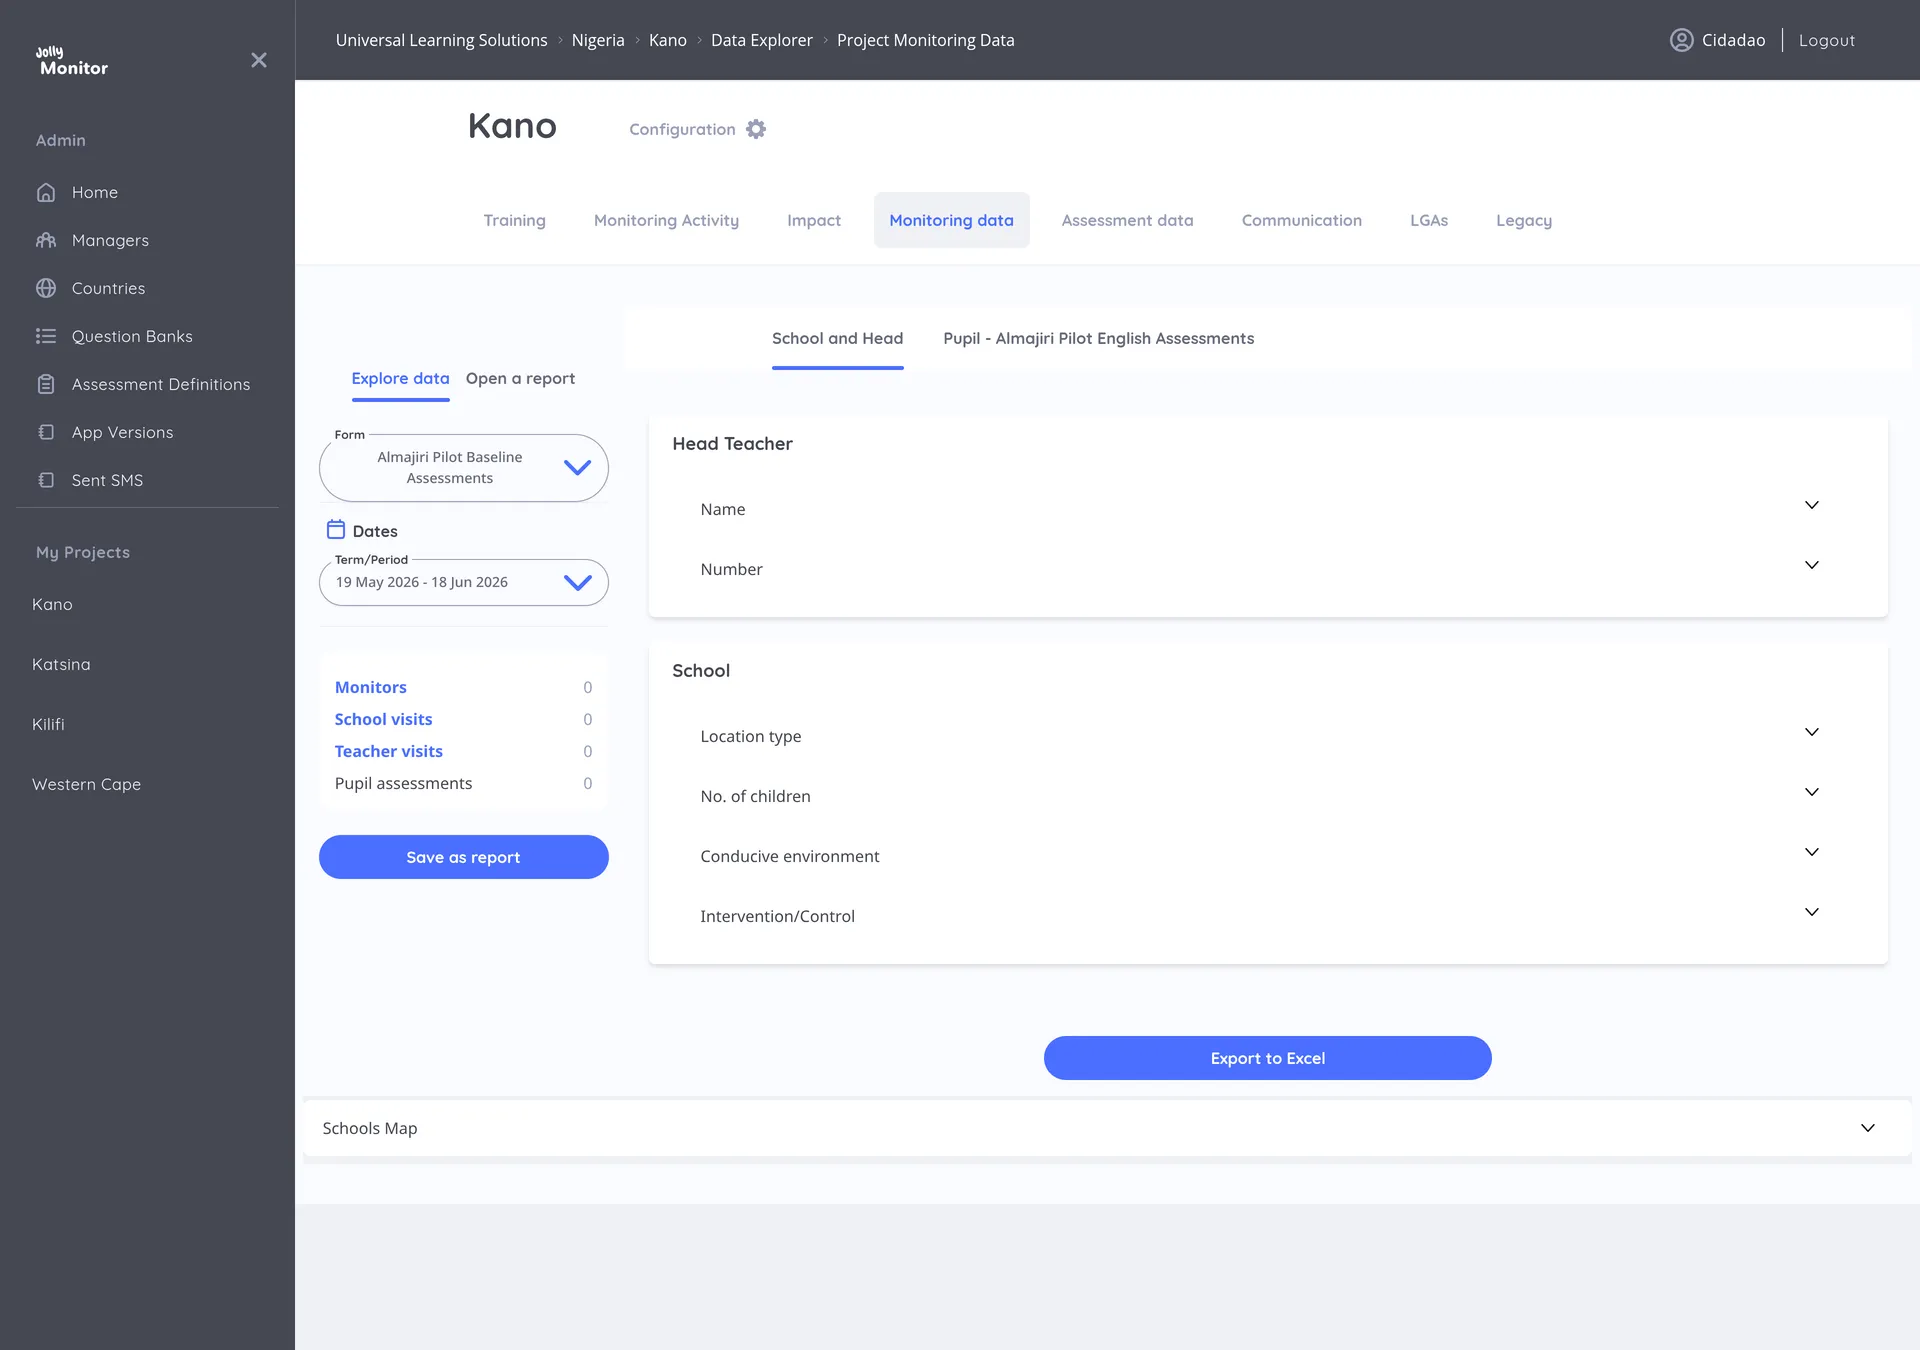The image size is (1920, 1350).
Task: Select the Monitoring data tab
Action: [x=951, y=220]
